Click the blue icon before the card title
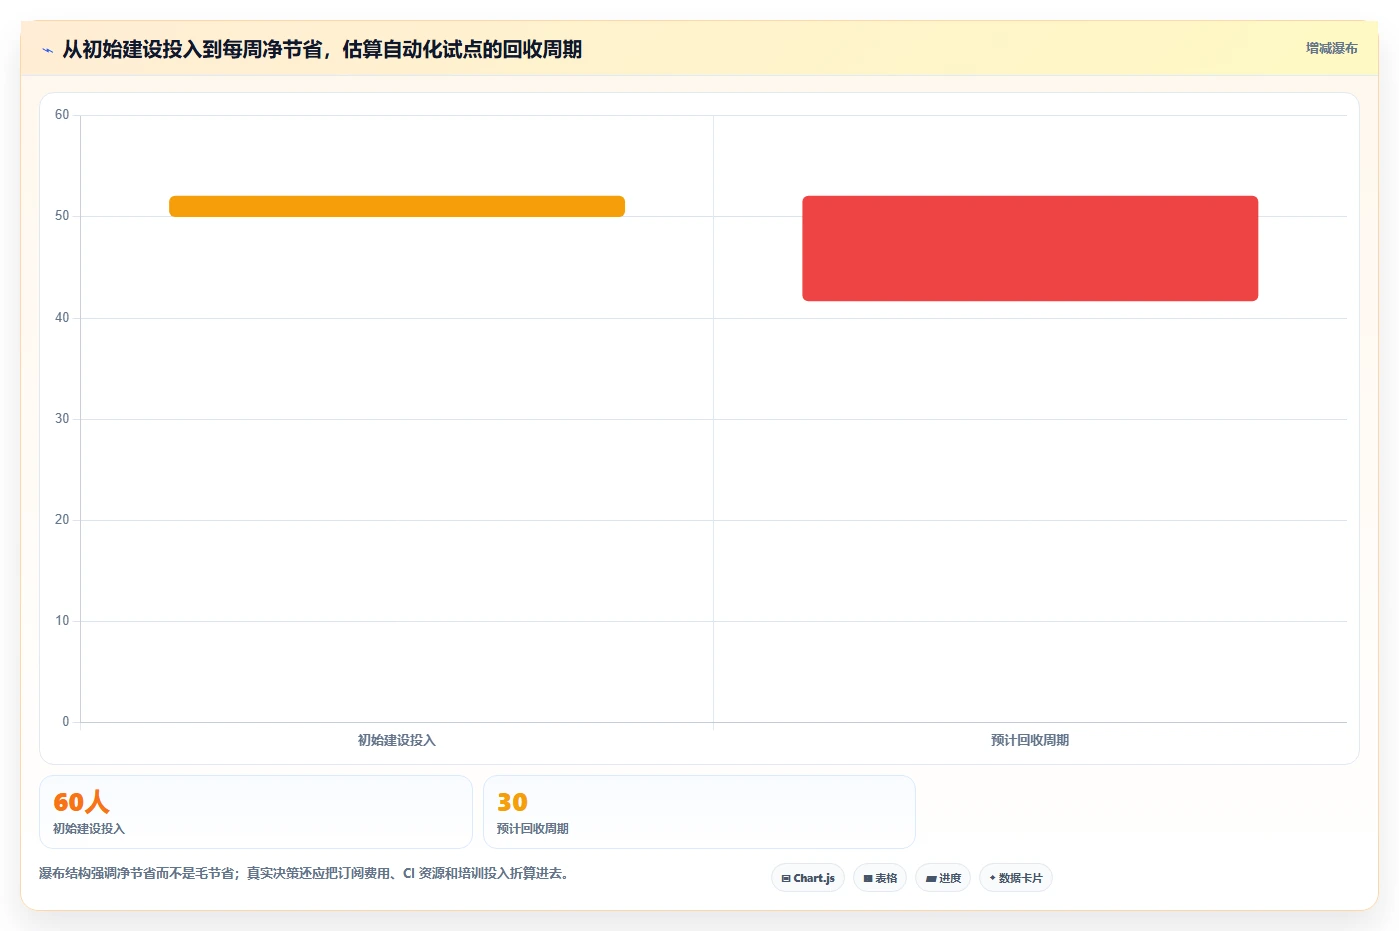This screenshot has width=1399, height=931. (x=47, y=50)
